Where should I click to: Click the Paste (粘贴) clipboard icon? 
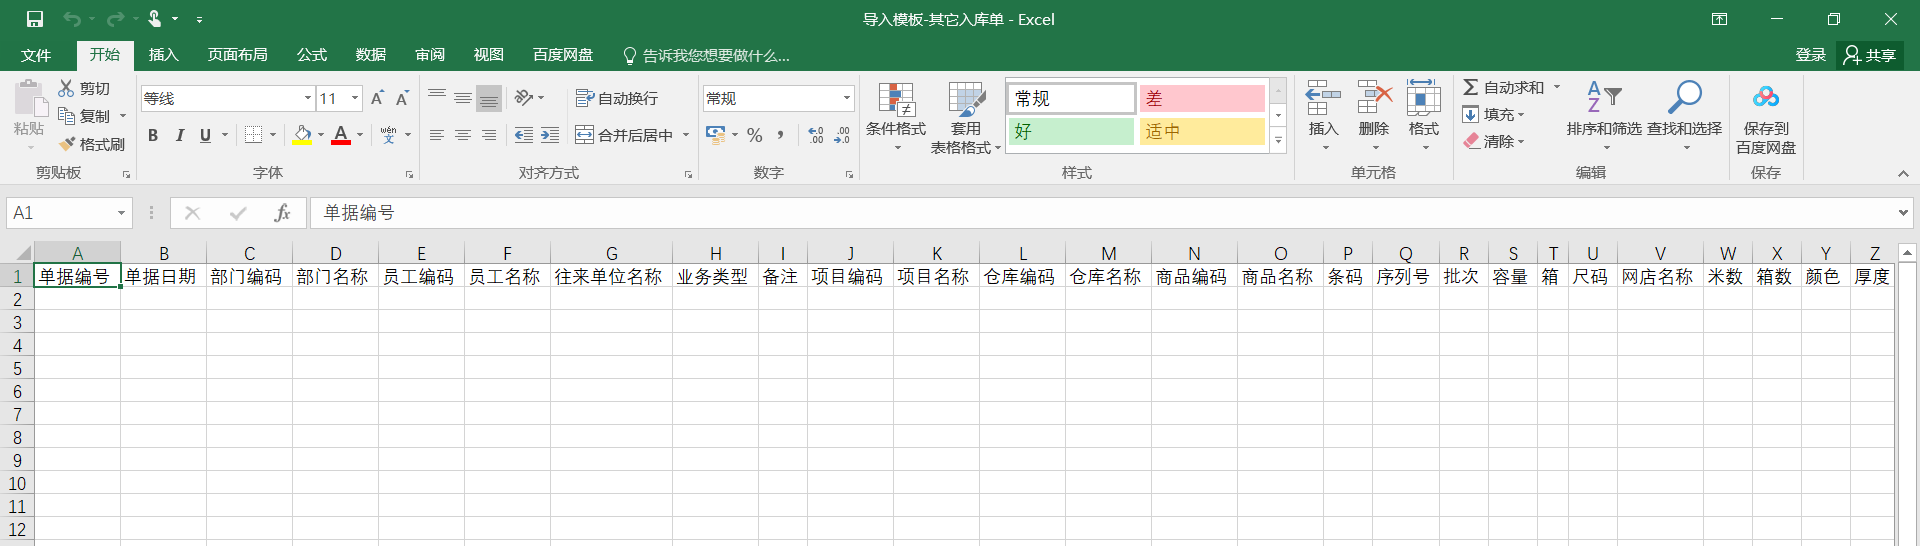(x=30, y=99)
